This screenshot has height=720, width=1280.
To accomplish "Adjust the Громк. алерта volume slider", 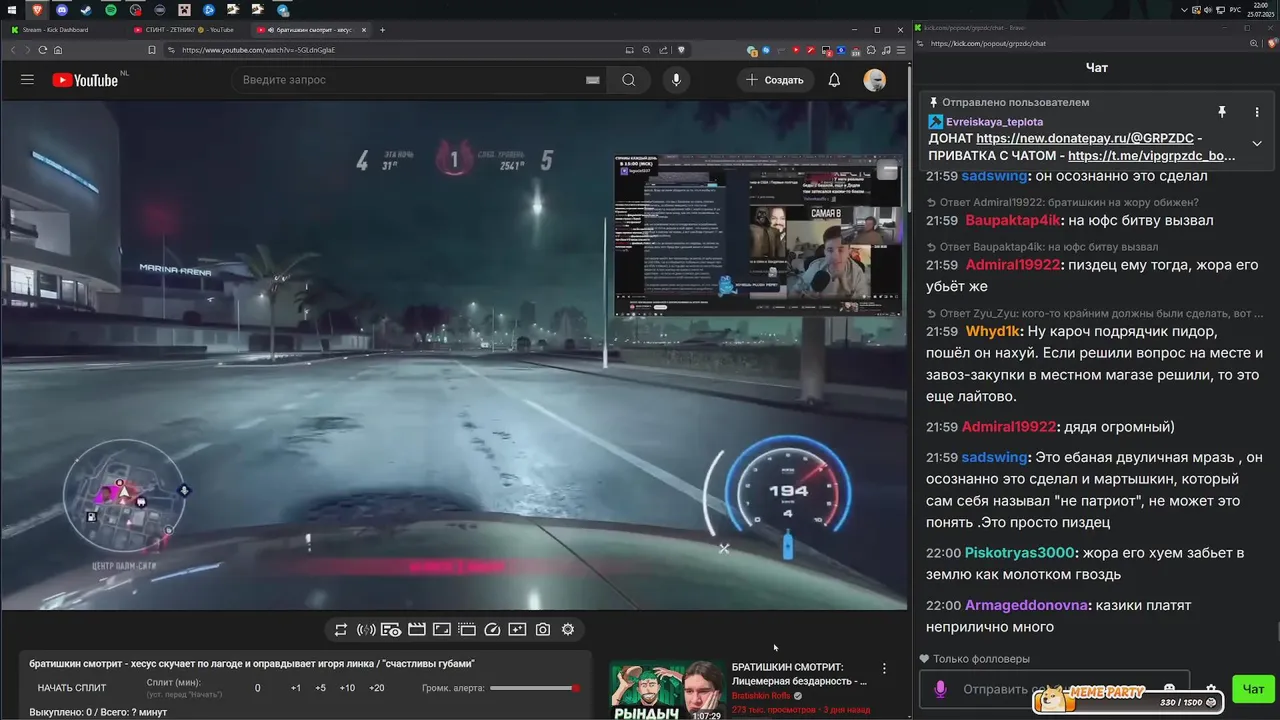I will pos(535,688).
